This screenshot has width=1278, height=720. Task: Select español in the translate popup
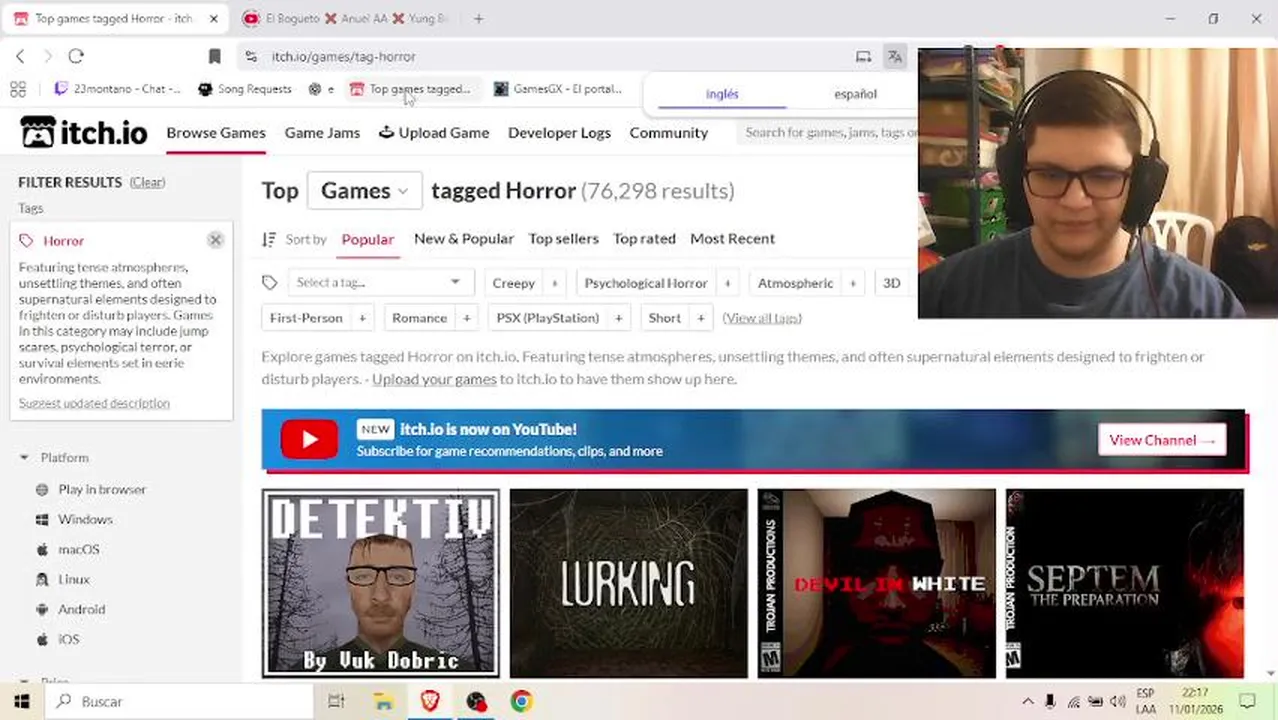point(855,94)
